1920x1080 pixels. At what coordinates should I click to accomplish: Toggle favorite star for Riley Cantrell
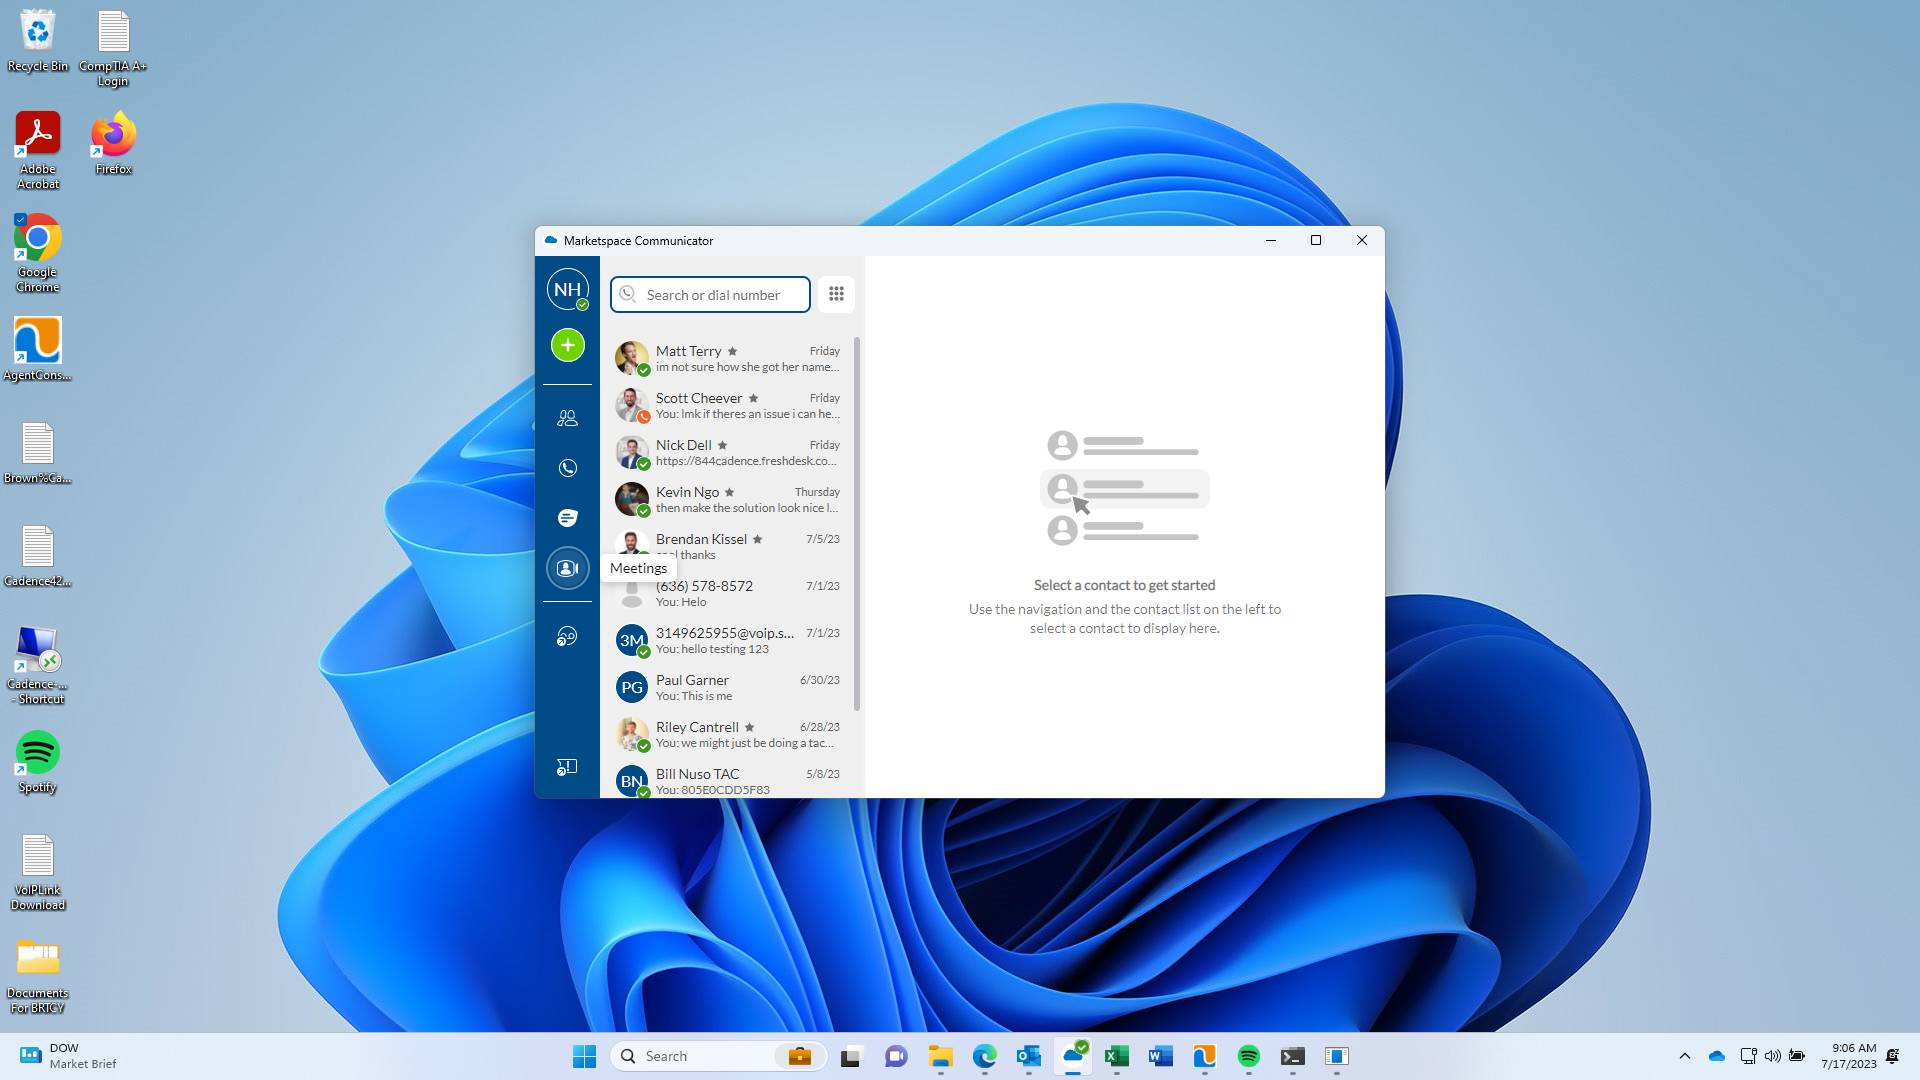click(749, 727)
